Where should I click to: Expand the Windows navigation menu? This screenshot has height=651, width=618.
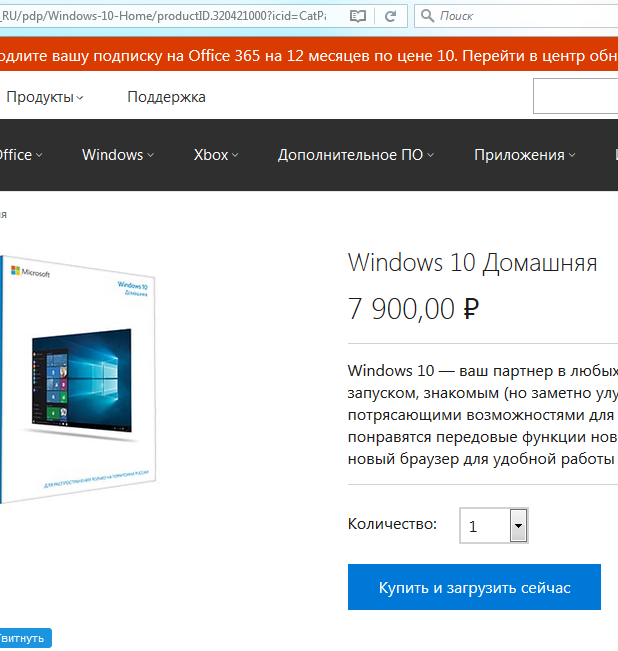118,155
